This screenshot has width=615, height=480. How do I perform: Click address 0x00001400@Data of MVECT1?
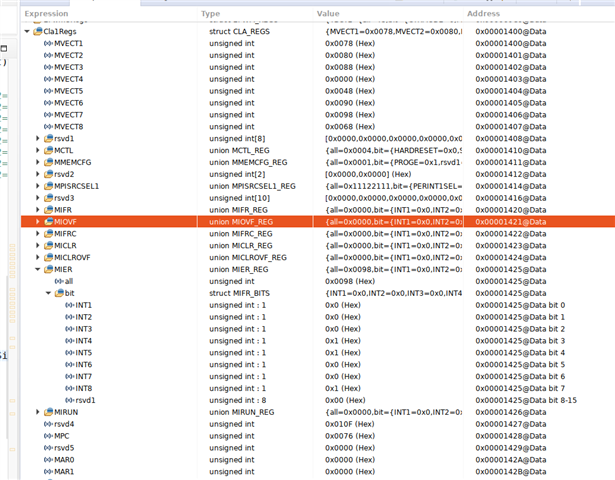click(x=511, y=43)
